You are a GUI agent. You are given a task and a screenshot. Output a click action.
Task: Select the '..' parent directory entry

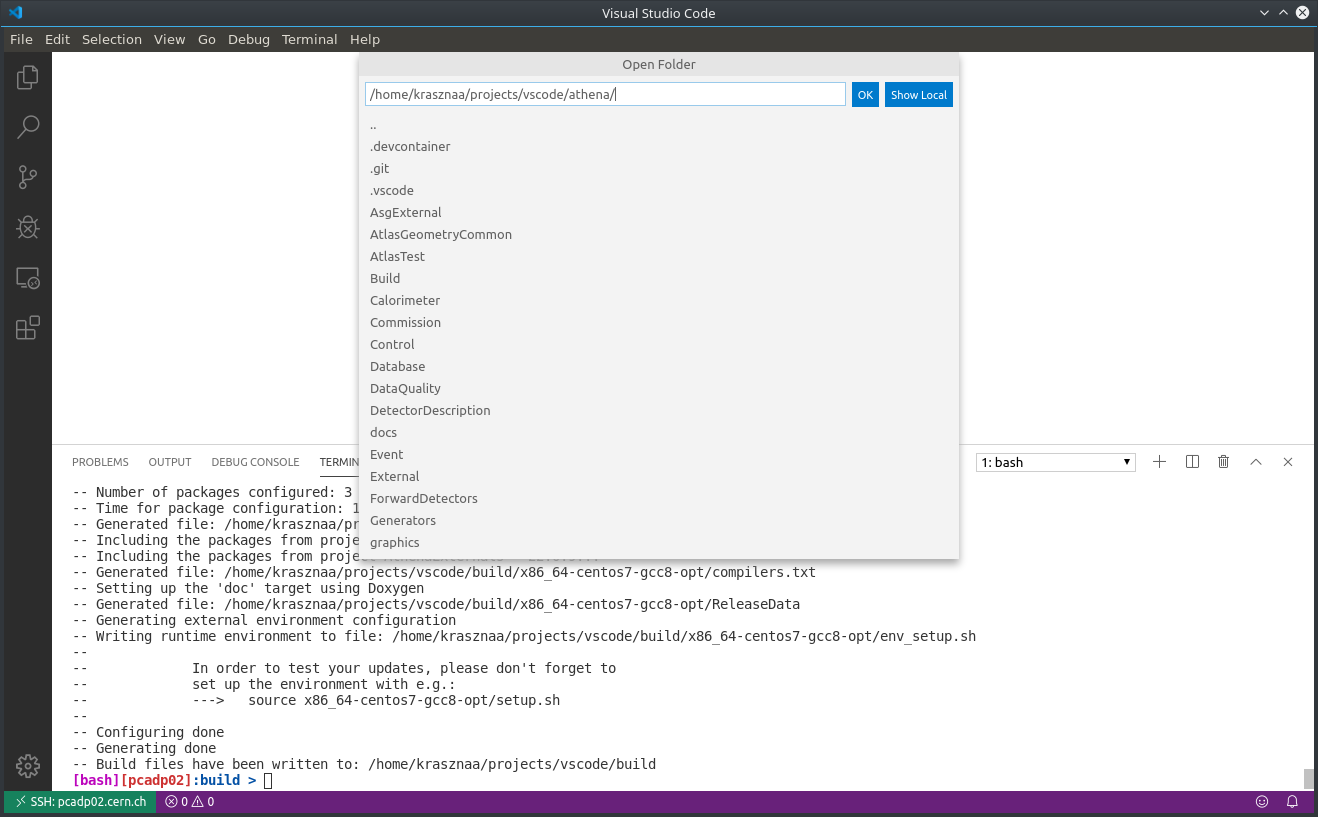point(659,125)
